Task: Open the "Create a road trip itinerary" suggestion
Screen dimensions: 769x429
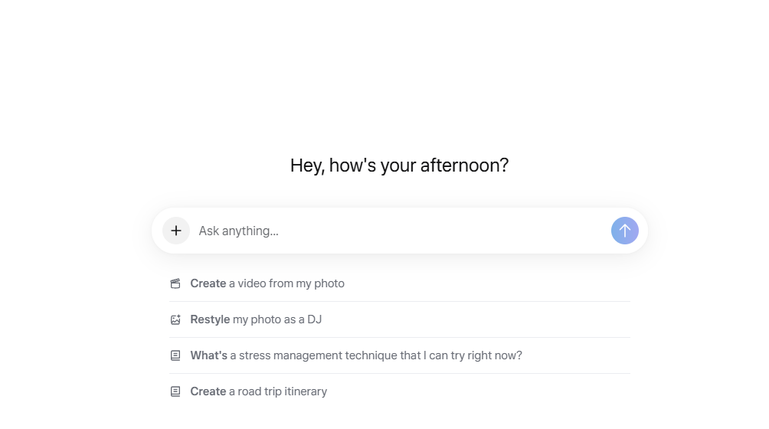Action: [x=258, y=392]
